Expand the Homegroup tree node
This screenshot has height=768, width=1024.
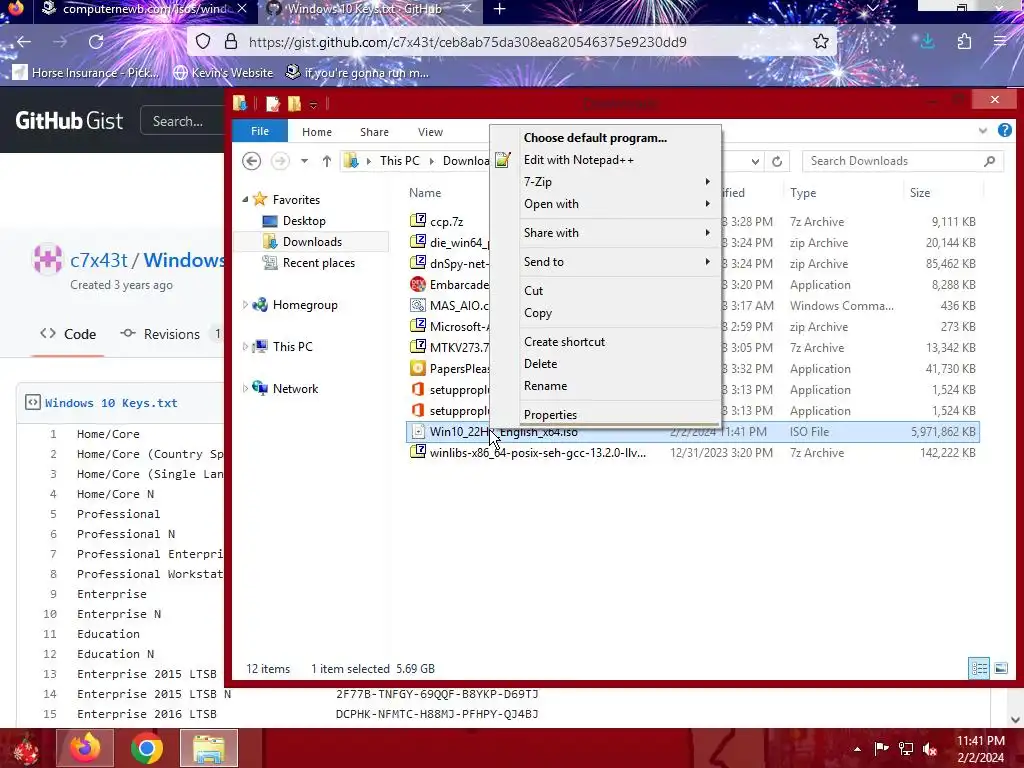(245, 304)
